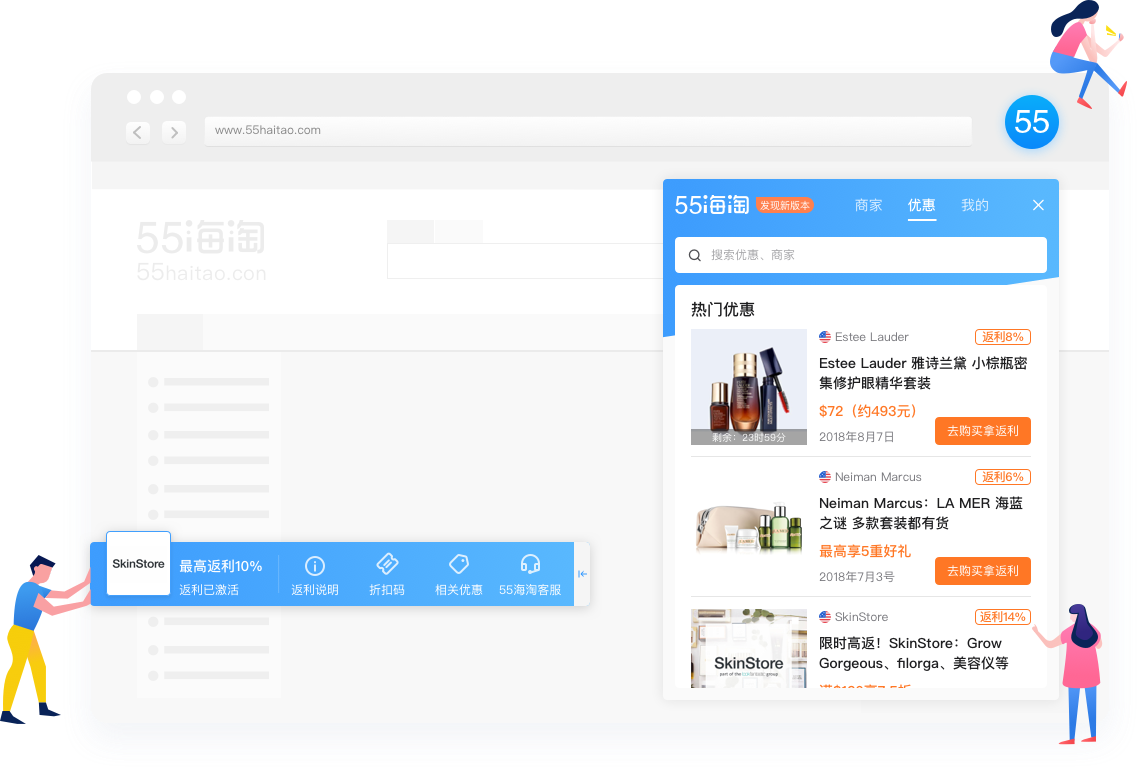Click 去购买拿返利 for Neiman Marcus deal
1141x771 pixels.
pyautogui.click(x=982, y=571)
